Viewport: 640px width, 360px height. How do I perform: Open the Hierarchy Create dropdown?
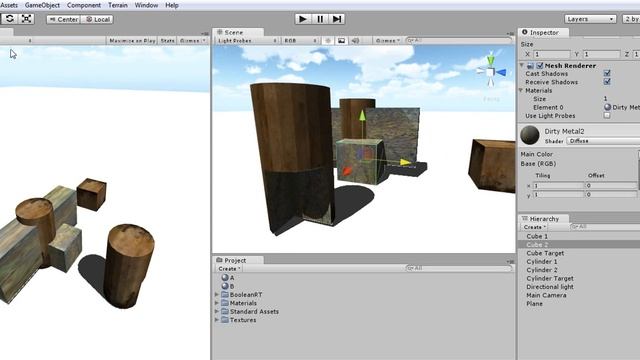(x=535, y=227)
